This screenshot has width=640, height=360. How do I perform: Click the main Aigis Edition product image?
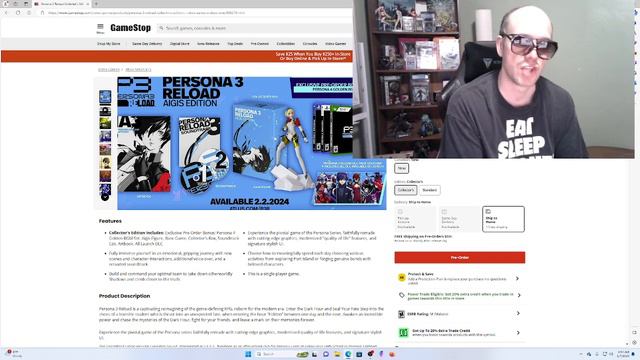(251, 143)
